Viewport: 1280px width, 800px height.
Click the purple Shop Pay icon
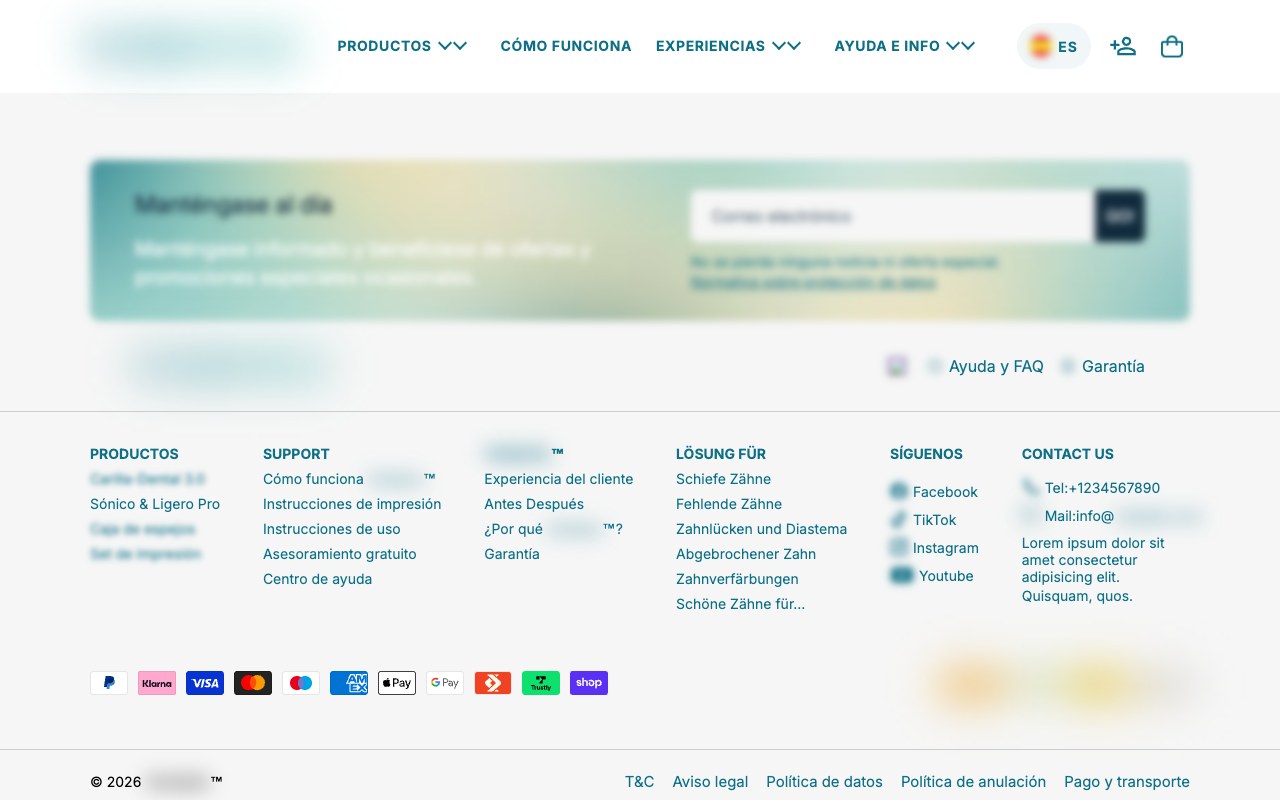point(589,683)
